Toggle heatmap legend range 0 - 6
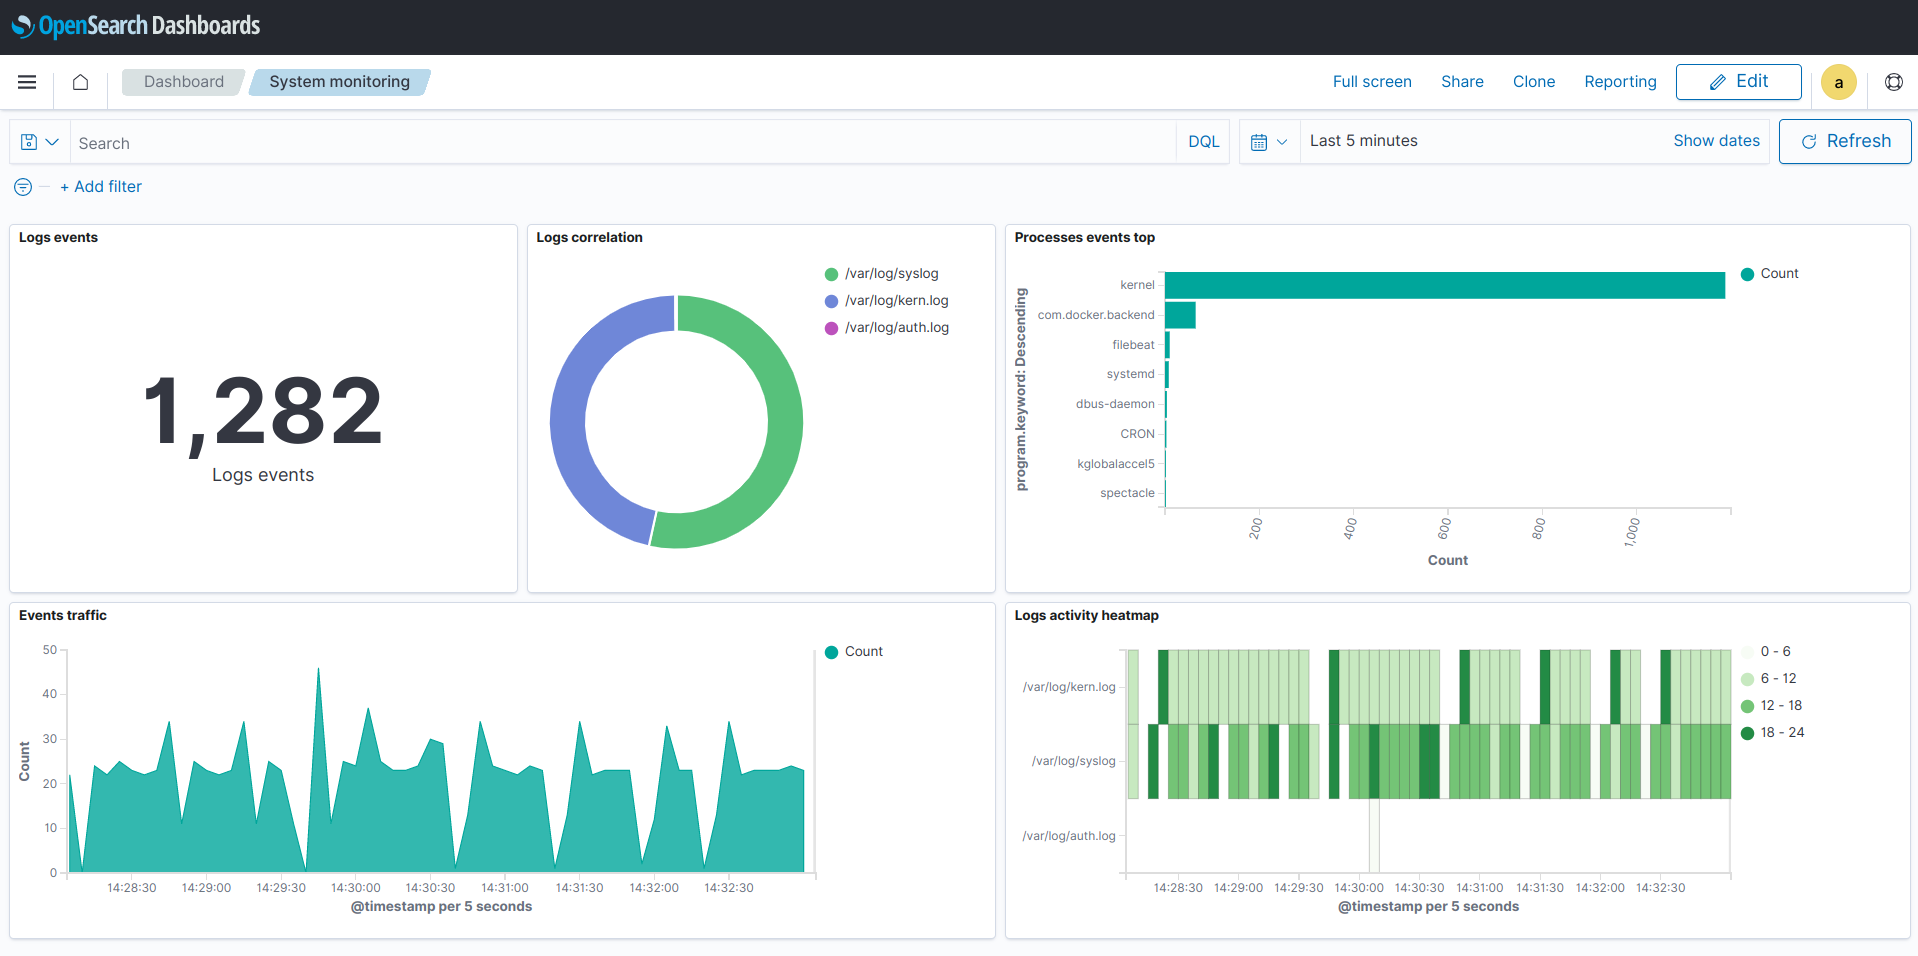The image size is (1918, 956). point(1766,652)
